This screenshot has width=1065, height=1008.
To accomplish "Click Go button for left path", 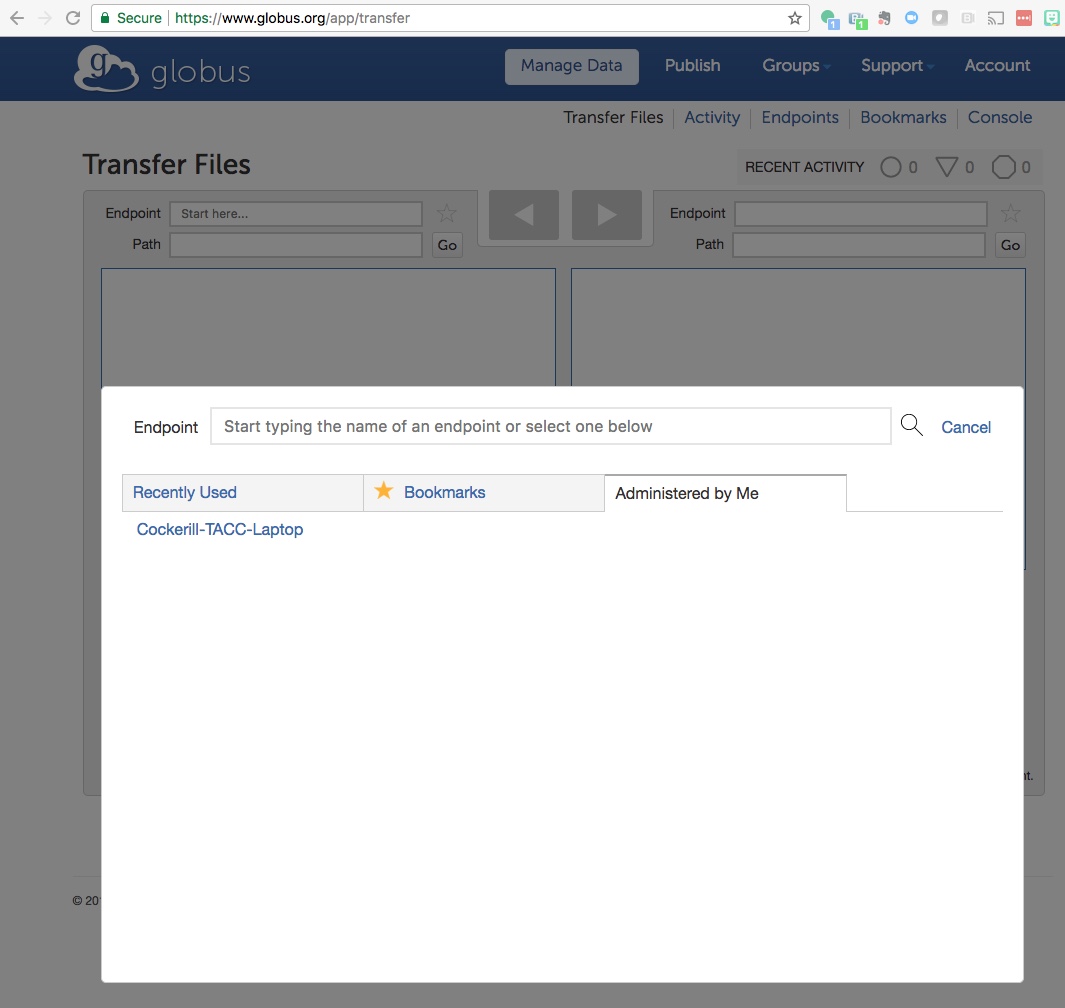I will coord(447,245).
